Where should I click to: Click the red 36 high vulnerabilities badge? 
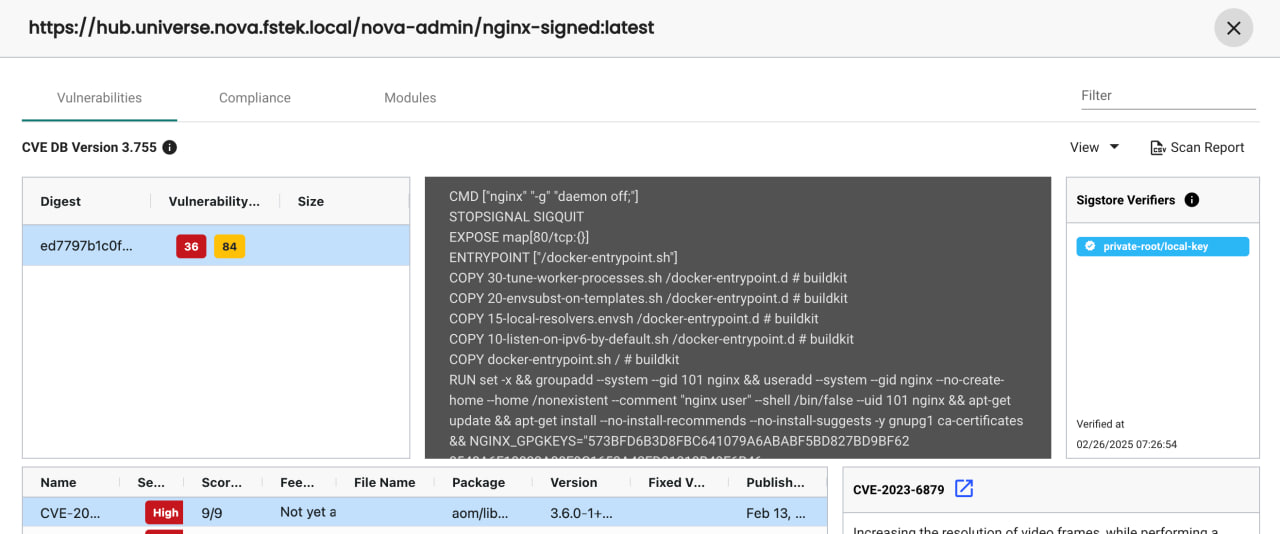191,246
